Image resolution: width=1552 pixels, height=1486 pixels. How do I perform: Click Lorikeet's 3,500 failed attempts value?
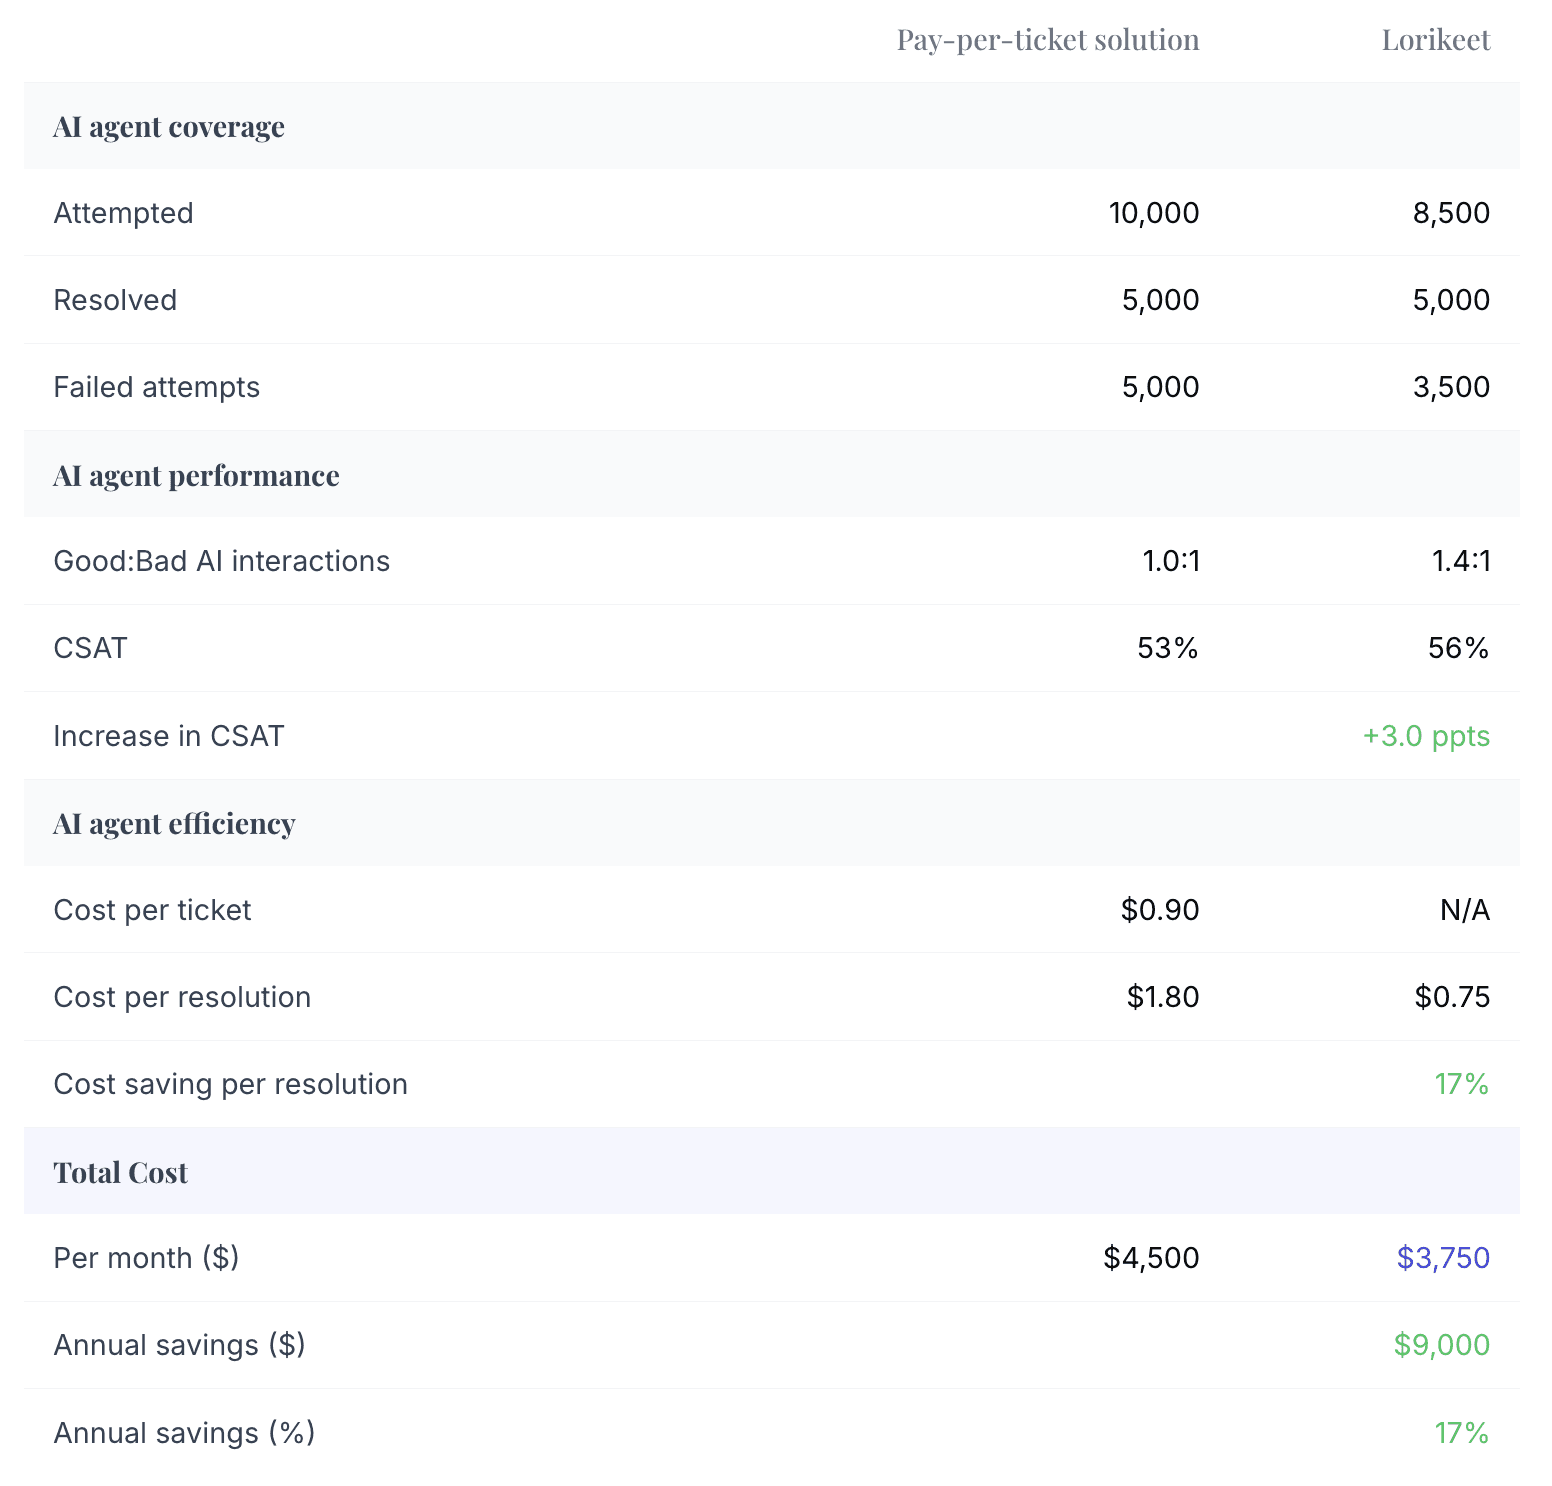[1451, 387]
